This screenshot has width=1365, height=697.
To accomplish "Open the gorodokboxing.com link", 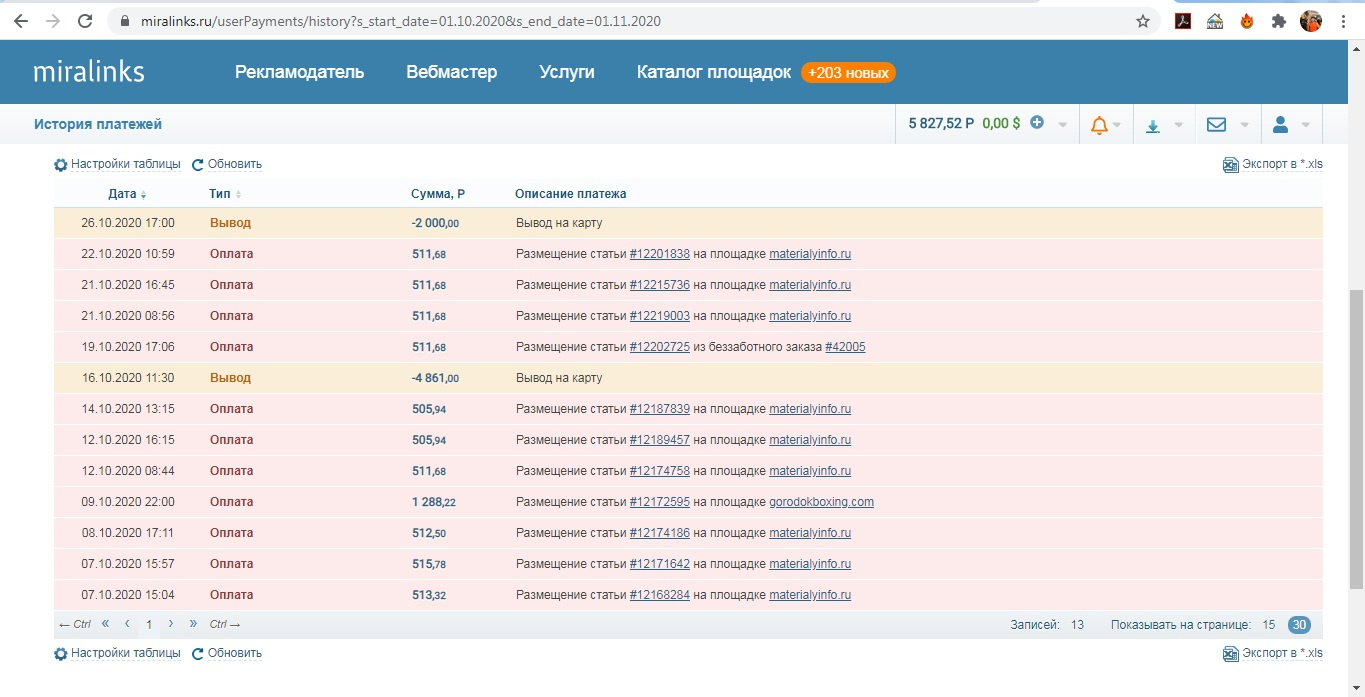I will pyautogui.click(x=821, y=502).
